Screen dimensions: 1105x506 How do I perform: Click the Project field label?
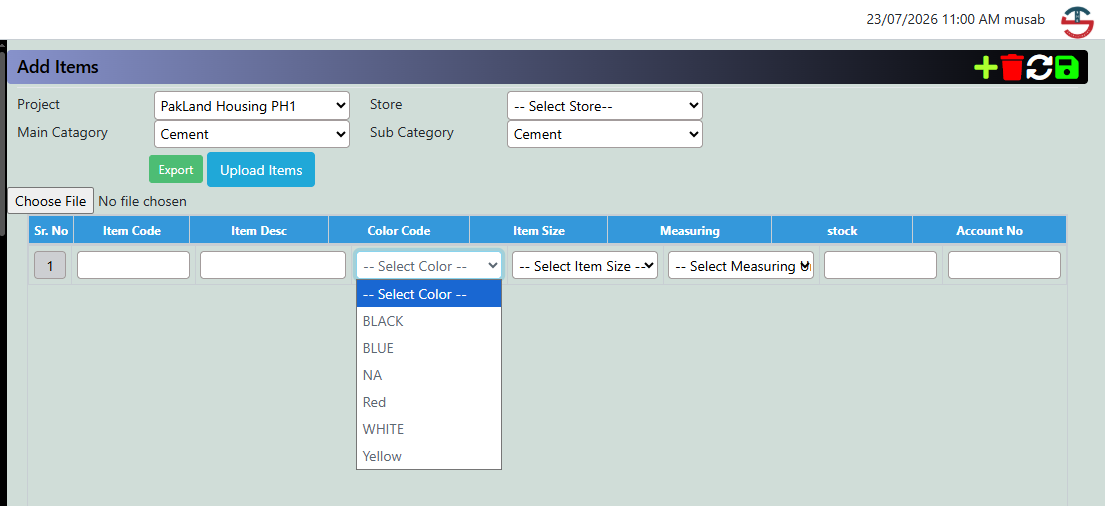point(39,104)
